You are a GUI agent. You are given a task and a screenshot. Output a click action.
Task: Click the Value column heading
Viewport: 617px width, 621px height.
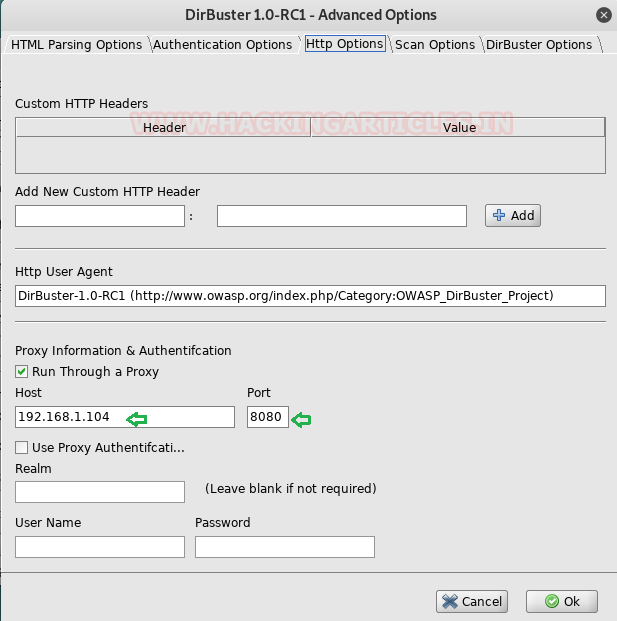click(458, 128)
